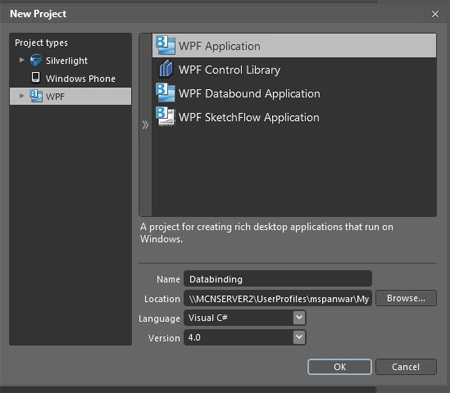Expand the Silverlight tree node
Image resolution: width=450 pixels, height=393 pixels.
[x=22, y=60]
